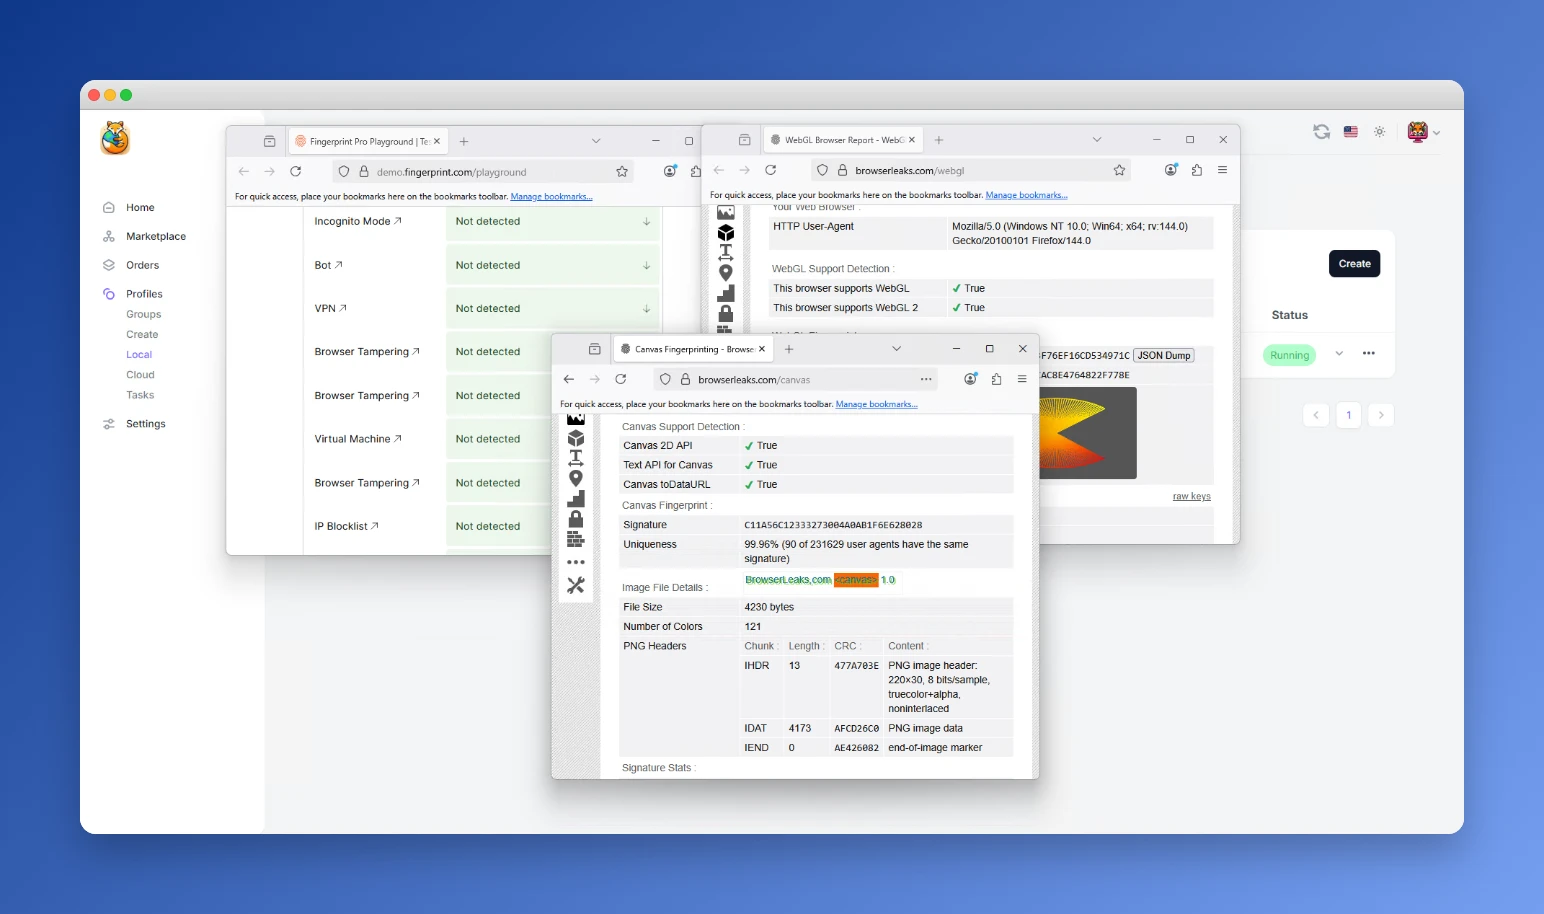Viewport: 1544px width, 914px height.
Task: Select Marketplace in the left sidebar
Action: (x=154, y=236)
